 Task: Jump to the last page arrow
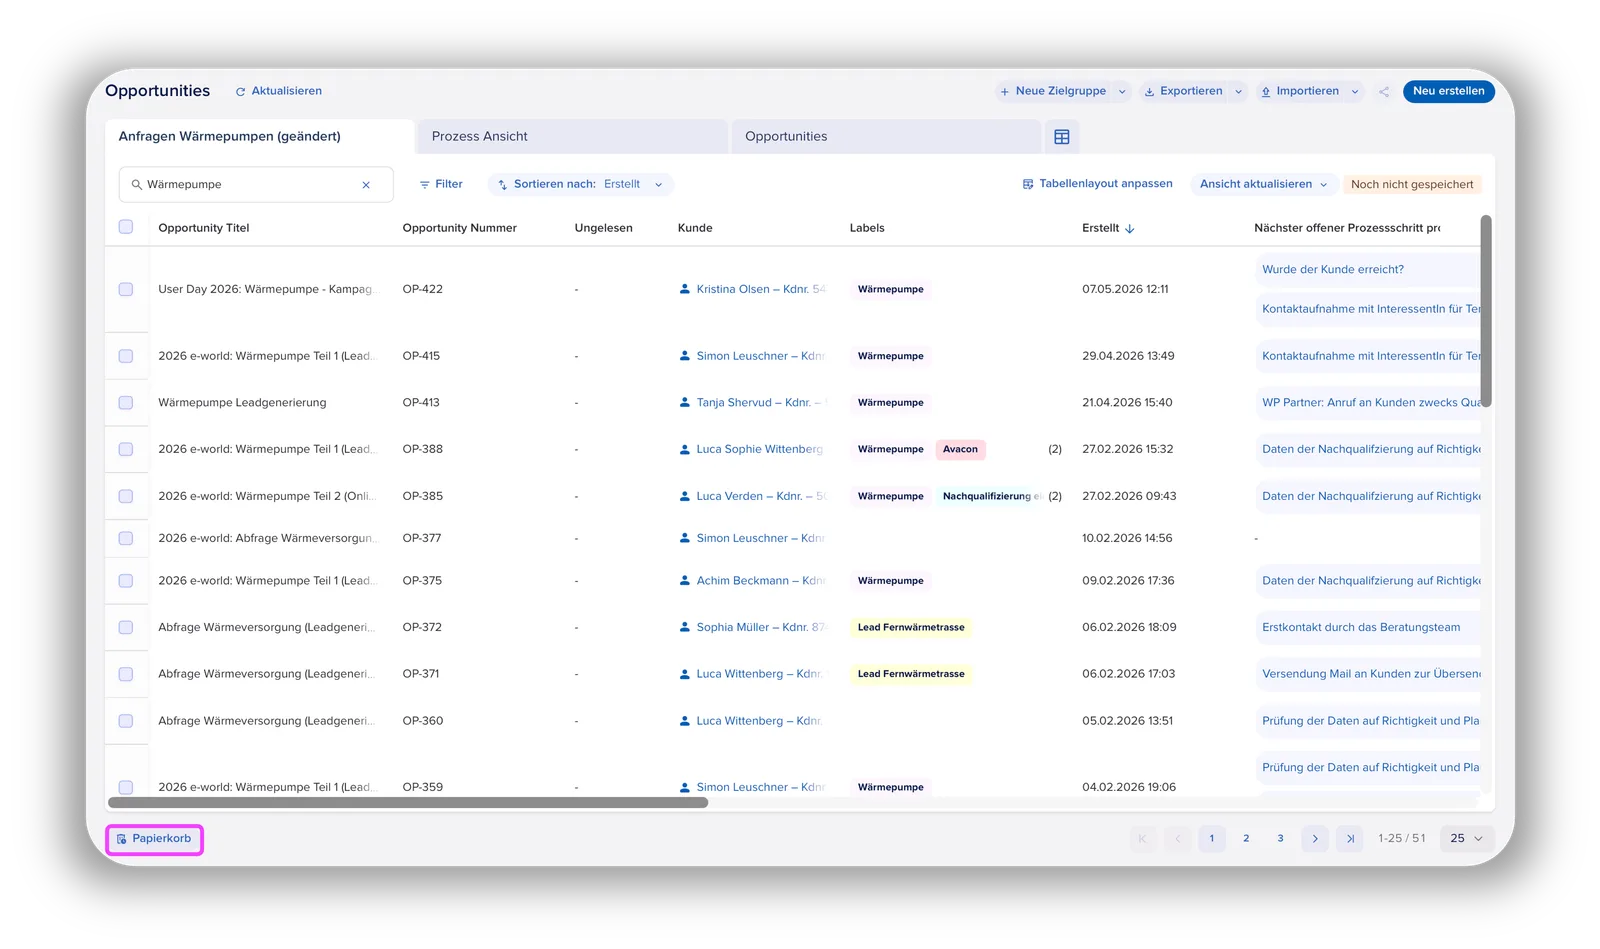point(1350,839)
